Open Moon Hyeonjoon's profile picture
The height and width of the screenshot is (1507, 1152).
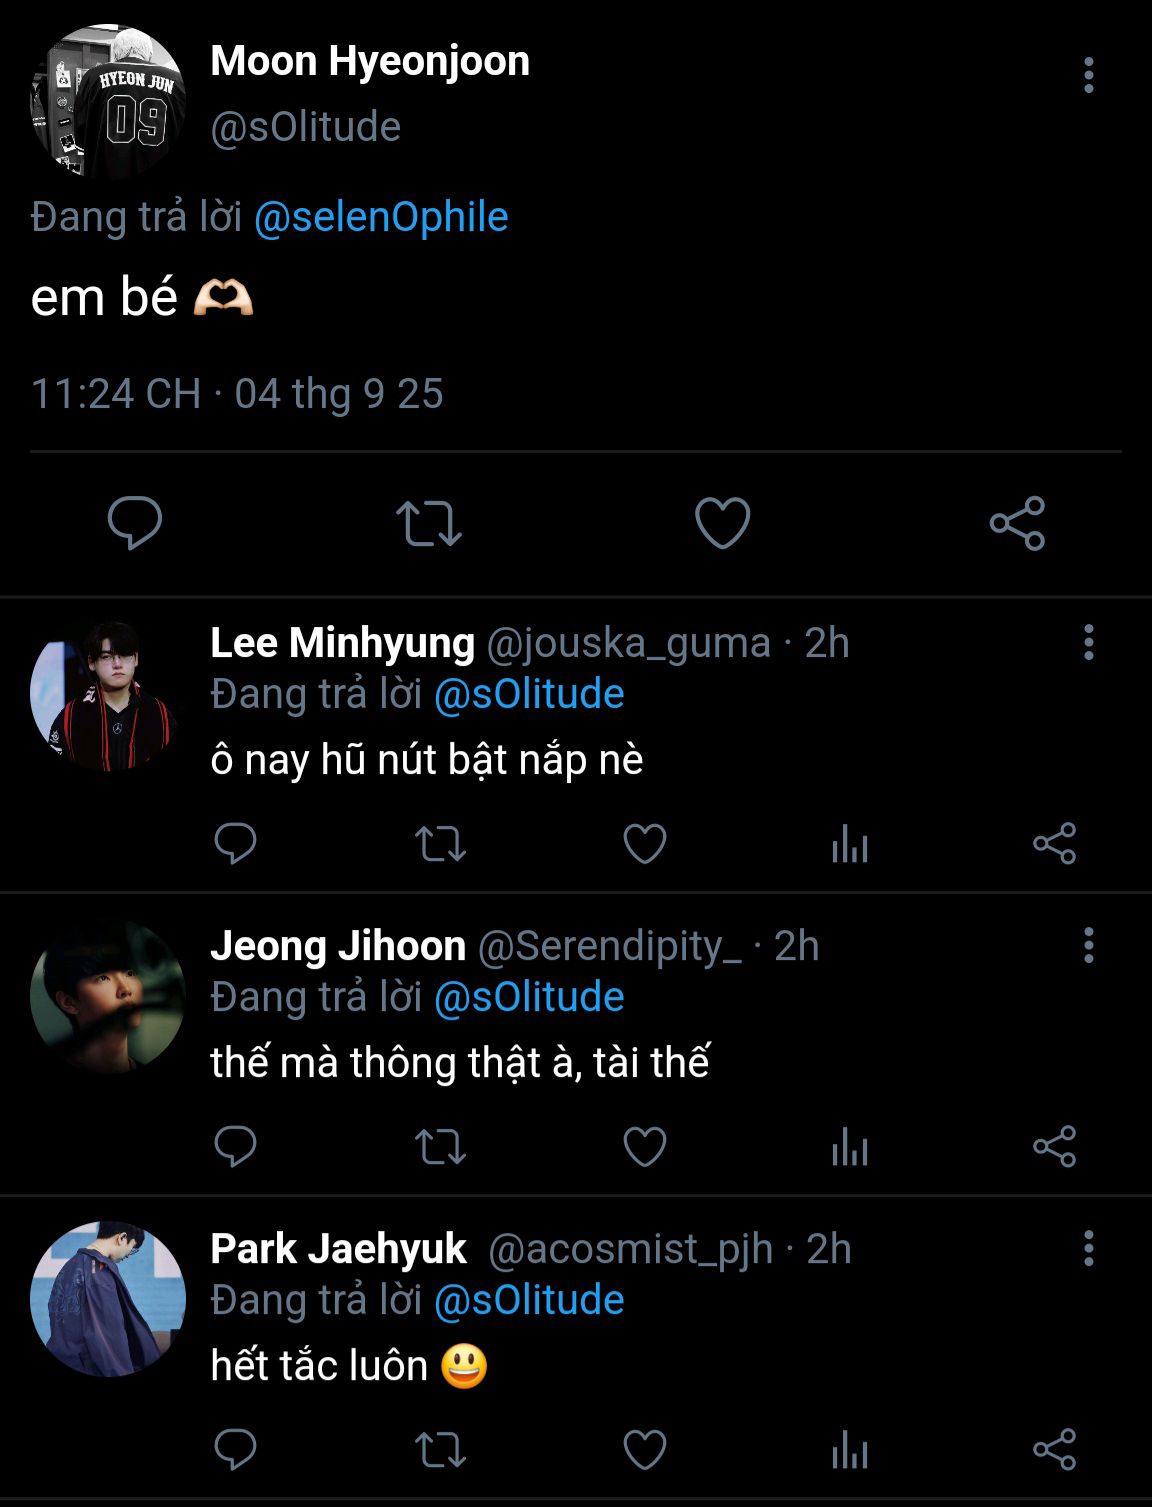(x=108, y=101)
